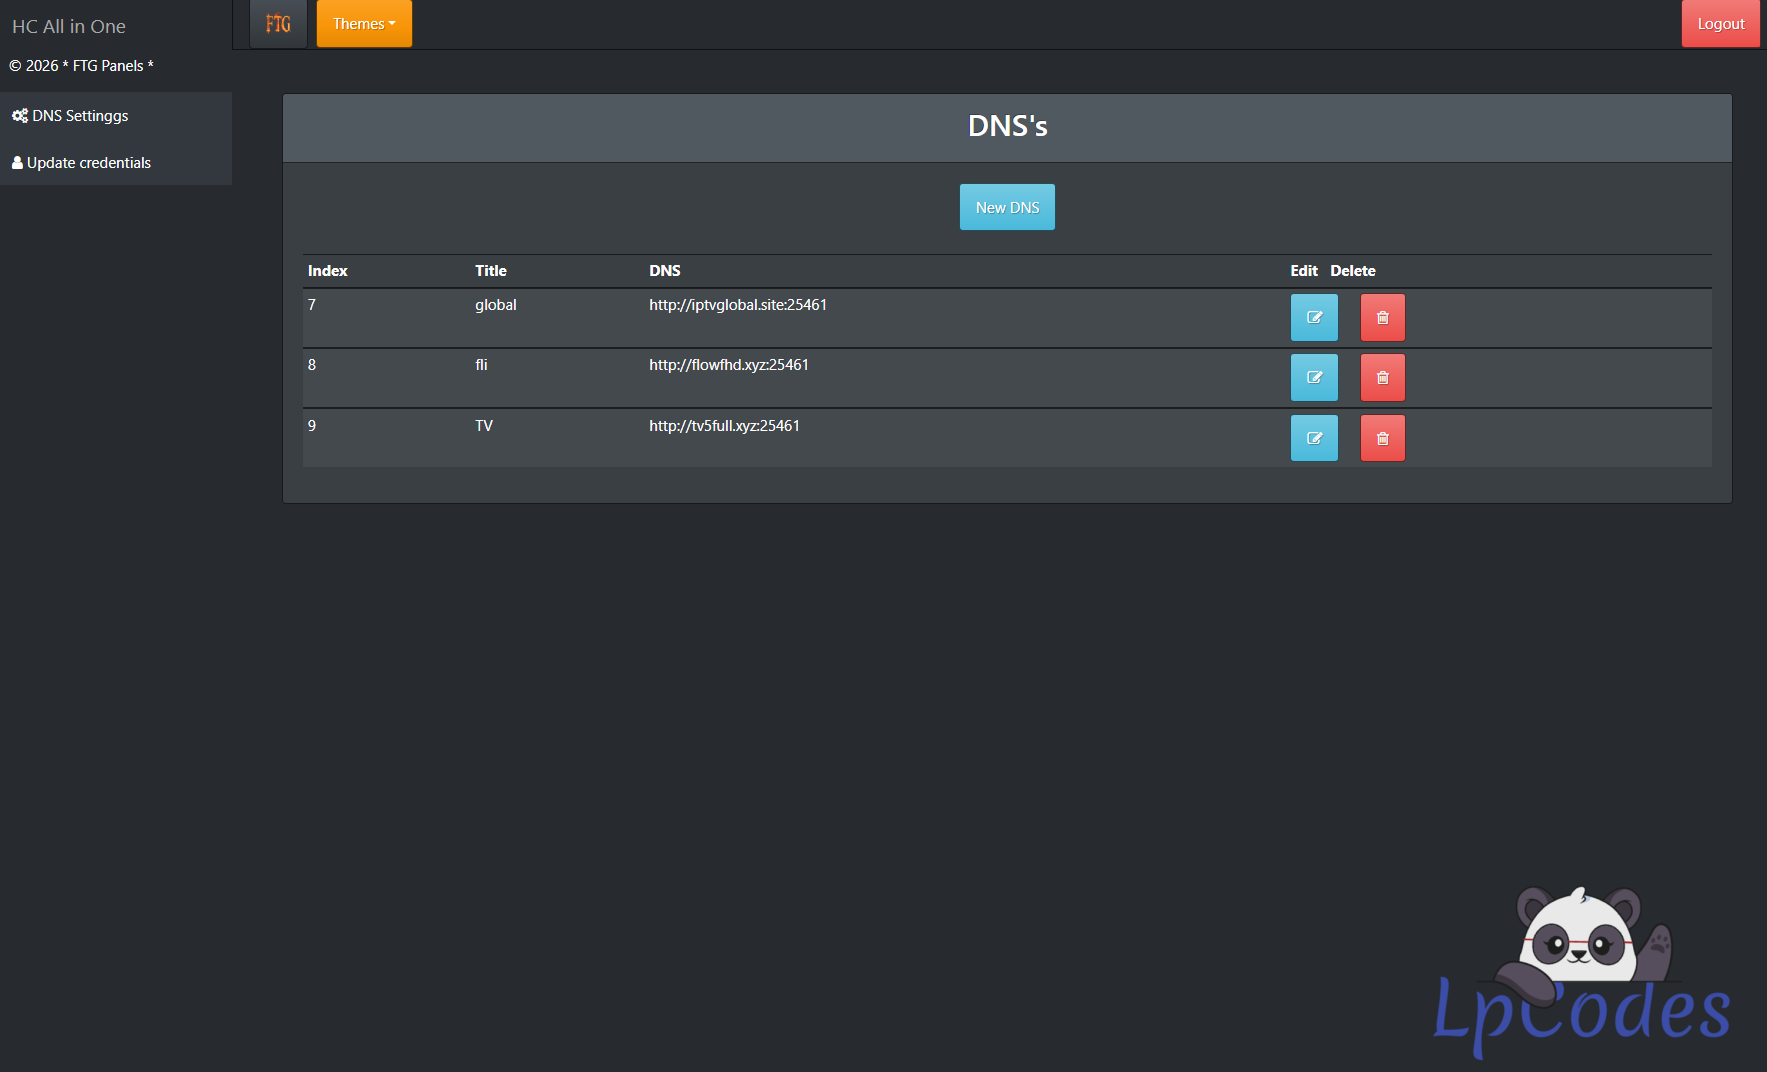Expand the Themes dropdown
1767x1072 pixels.
[364, 24]
